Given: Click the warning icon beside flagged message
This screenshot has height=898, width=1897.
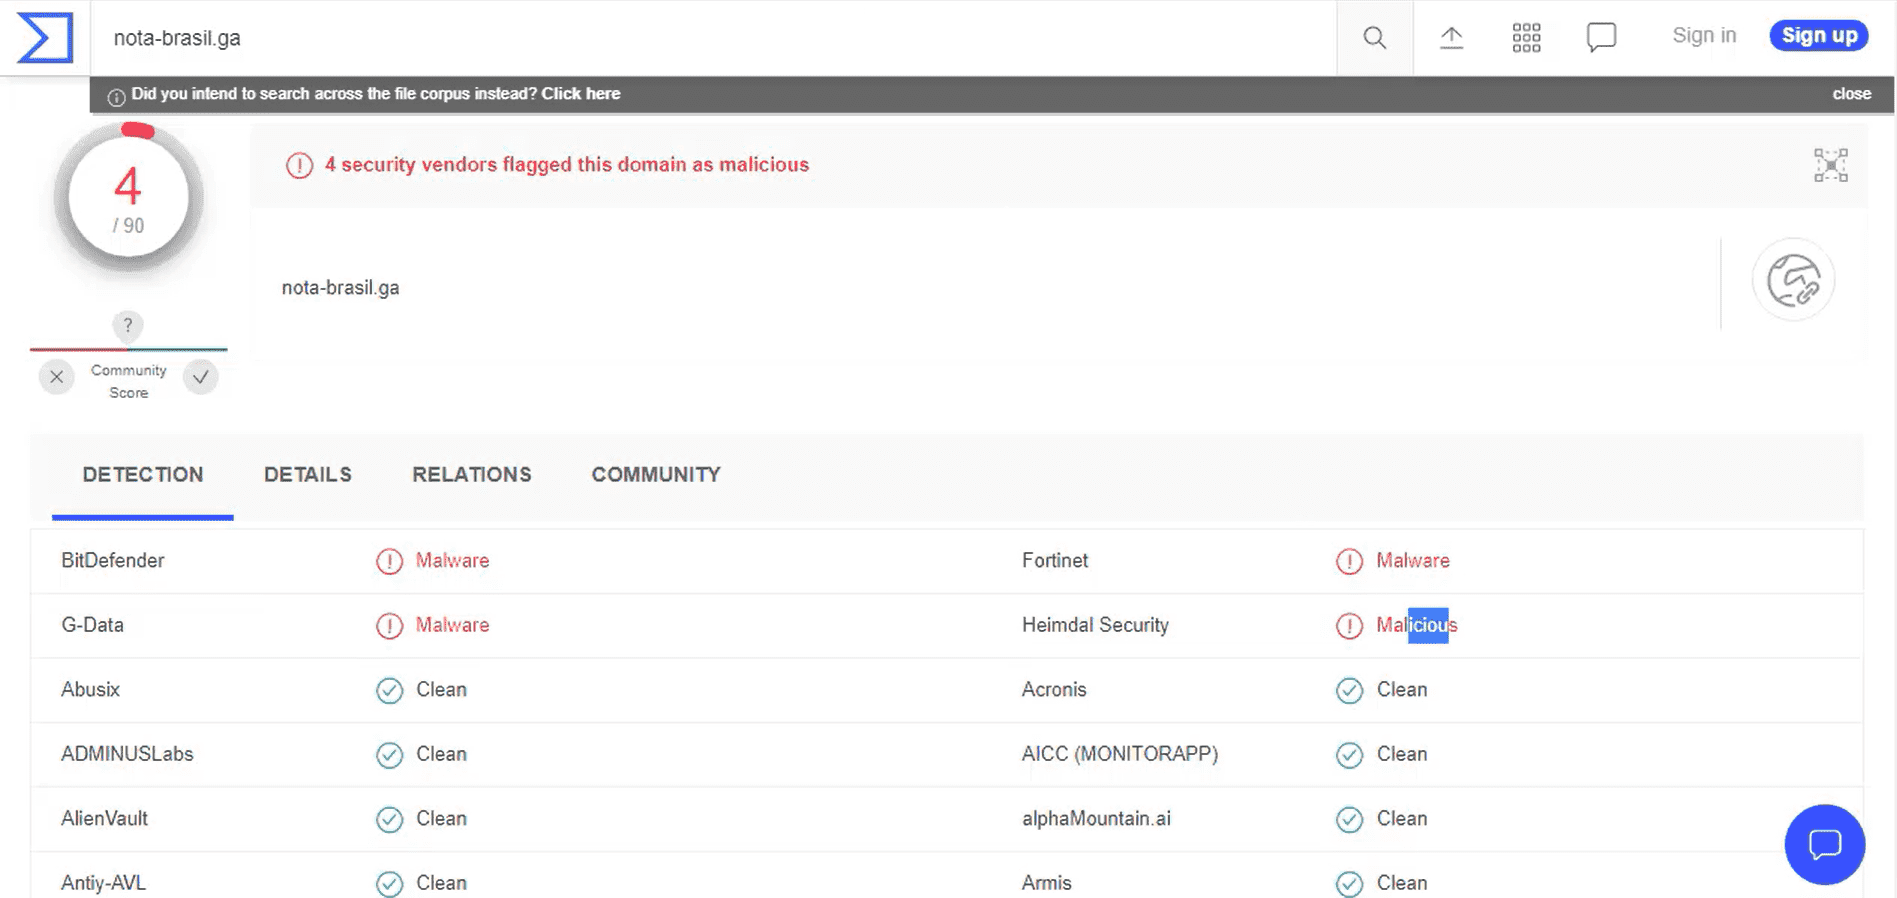Looking at the screenshot, I should click(x=299, y=165).
